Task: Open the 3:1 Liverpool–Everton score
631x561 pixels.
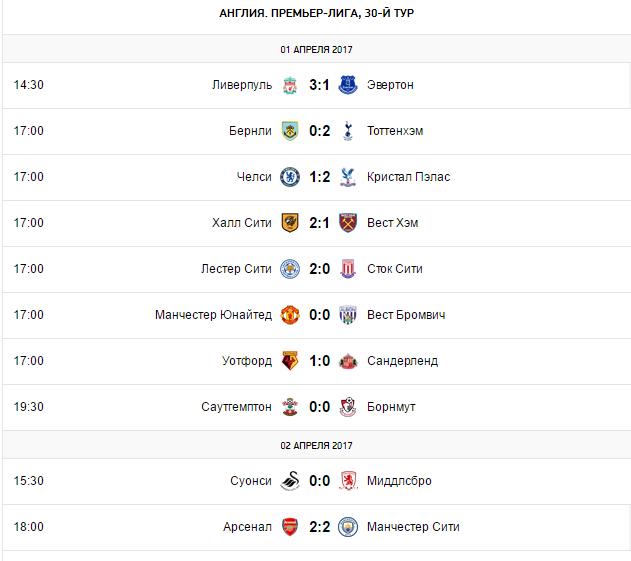Action: click(318, 85)
